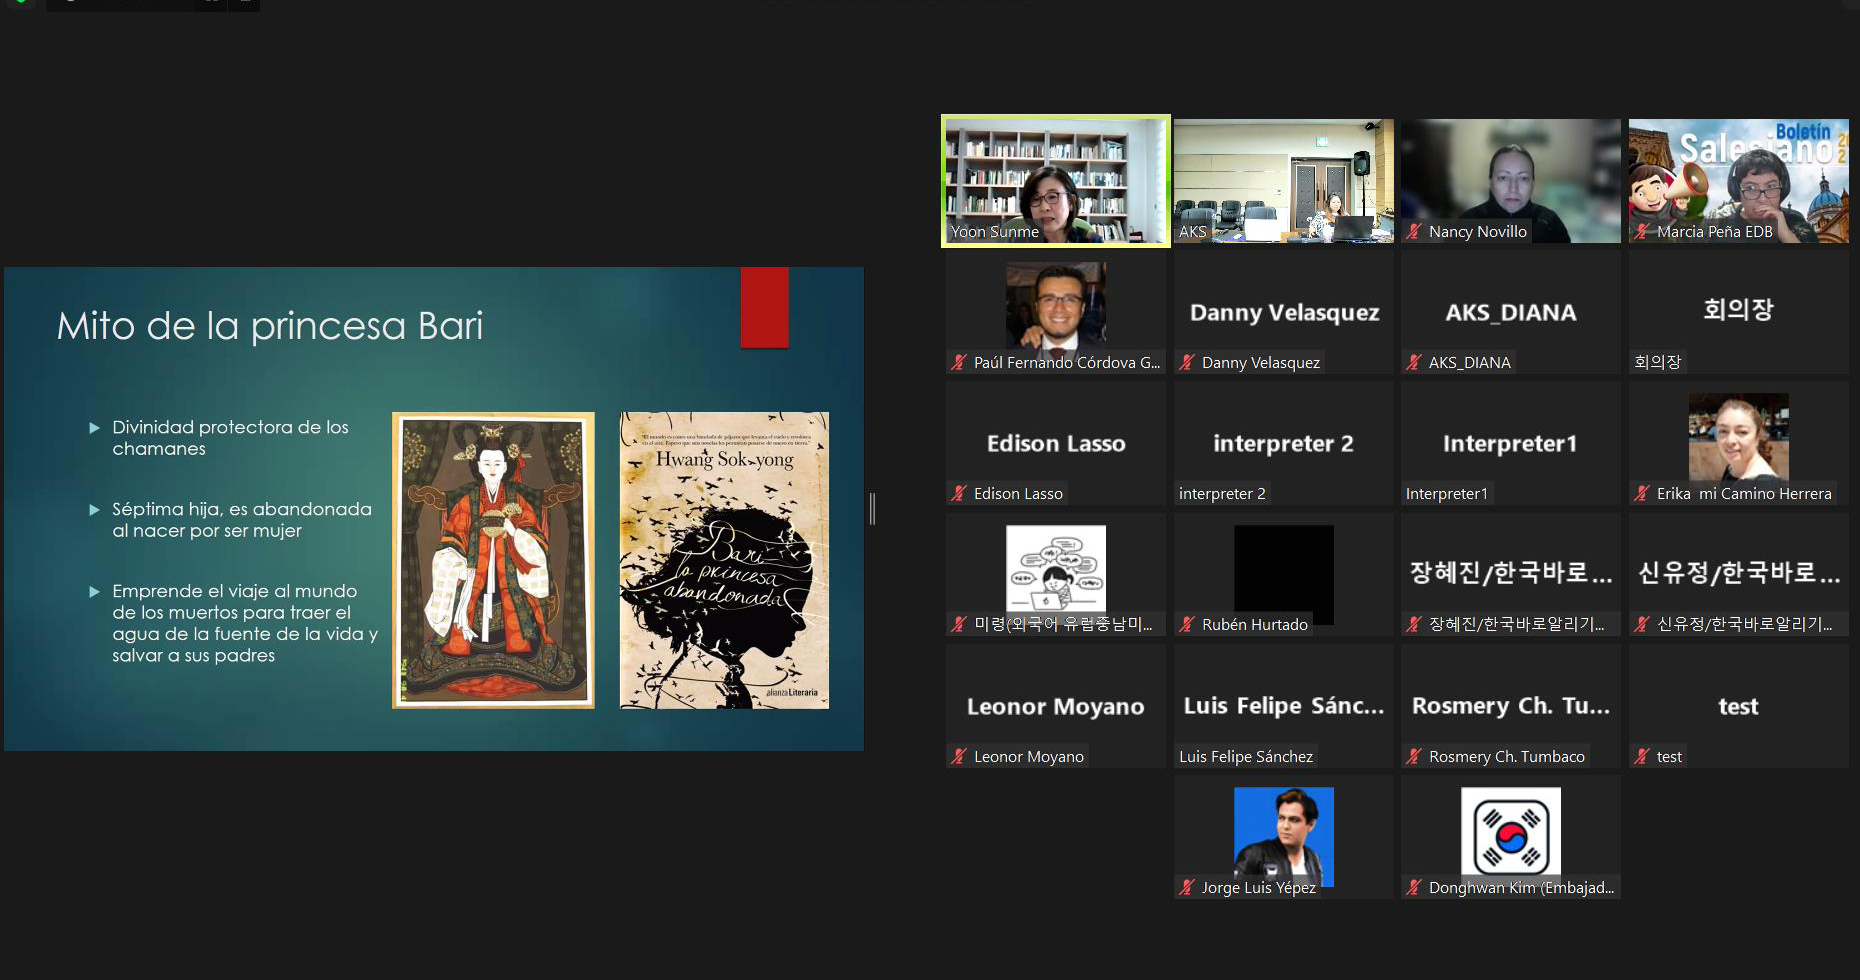Viewport: 1860px width, 980px height.
Task: Click bullet 'Séptima hija, es abandonada'
Action: (242, 520)
